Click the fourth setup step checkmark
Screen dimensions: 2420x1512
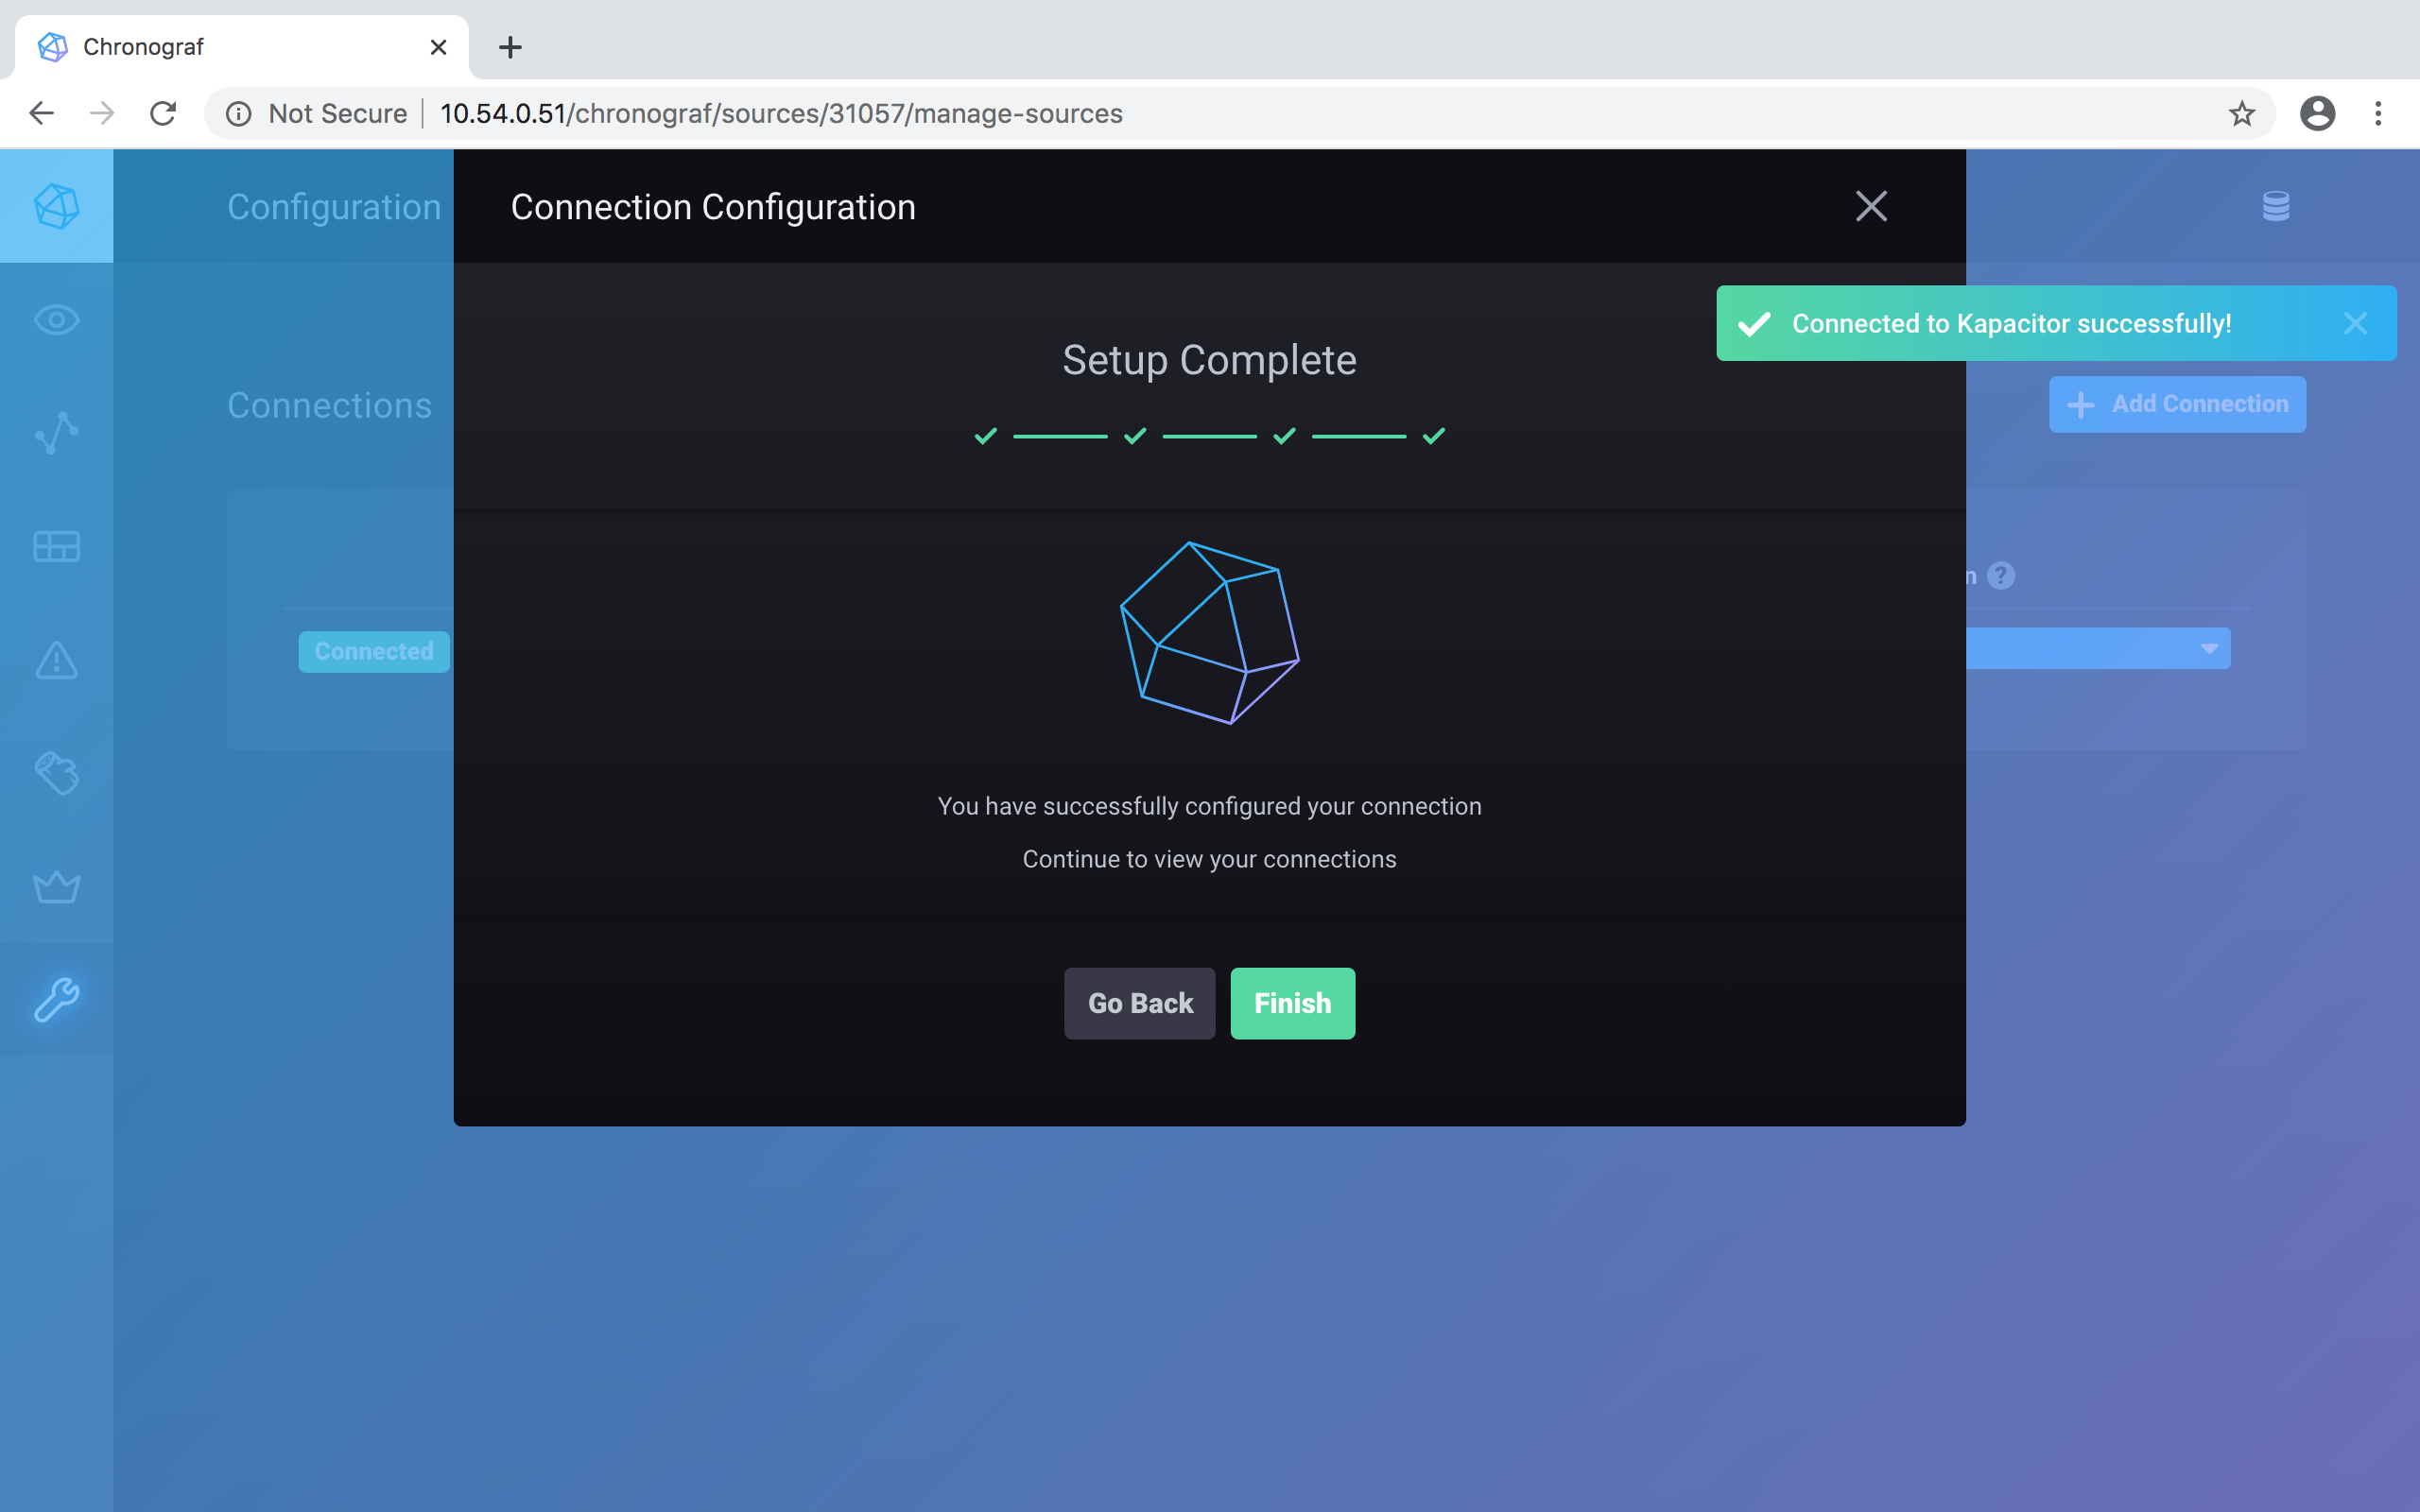coord(1434,436)
